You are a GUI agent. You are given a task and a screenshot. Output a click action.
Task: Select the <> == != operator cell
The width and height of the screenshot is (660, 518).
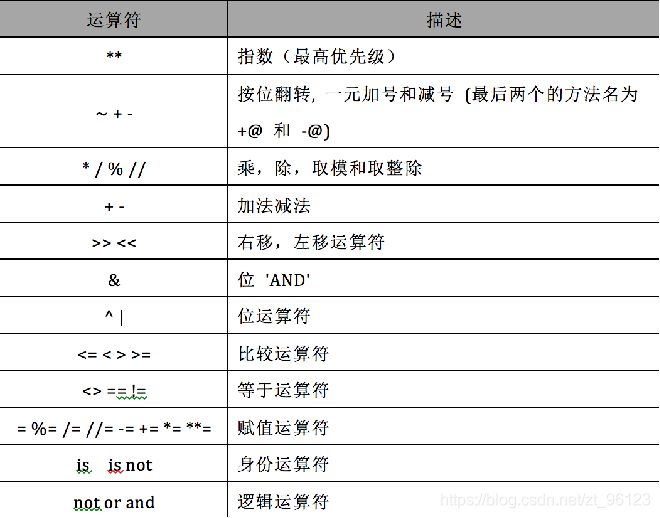(x=114, y=391)
